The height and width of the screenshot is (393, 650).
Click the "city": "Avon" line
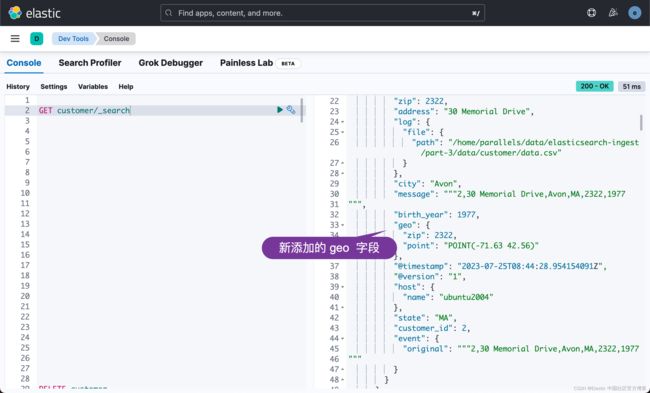click(x=427, y=184)
